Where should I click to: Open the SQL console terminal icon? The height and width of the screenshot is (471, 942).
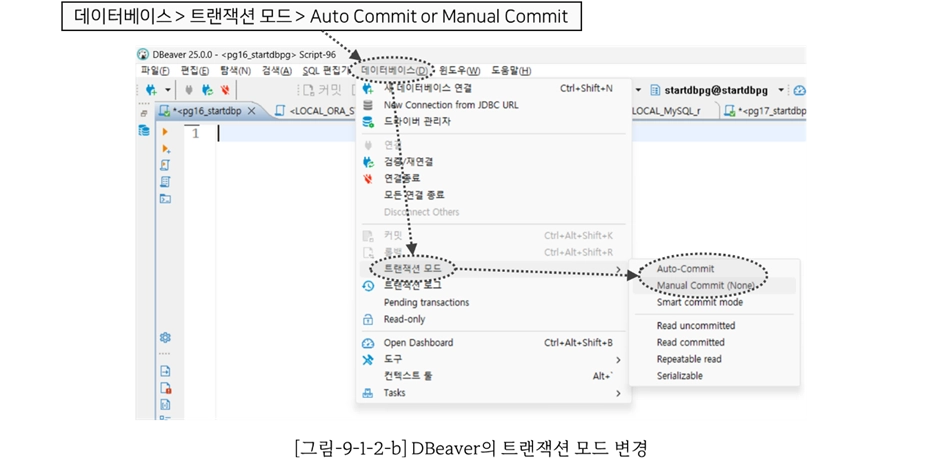[166, 198]
